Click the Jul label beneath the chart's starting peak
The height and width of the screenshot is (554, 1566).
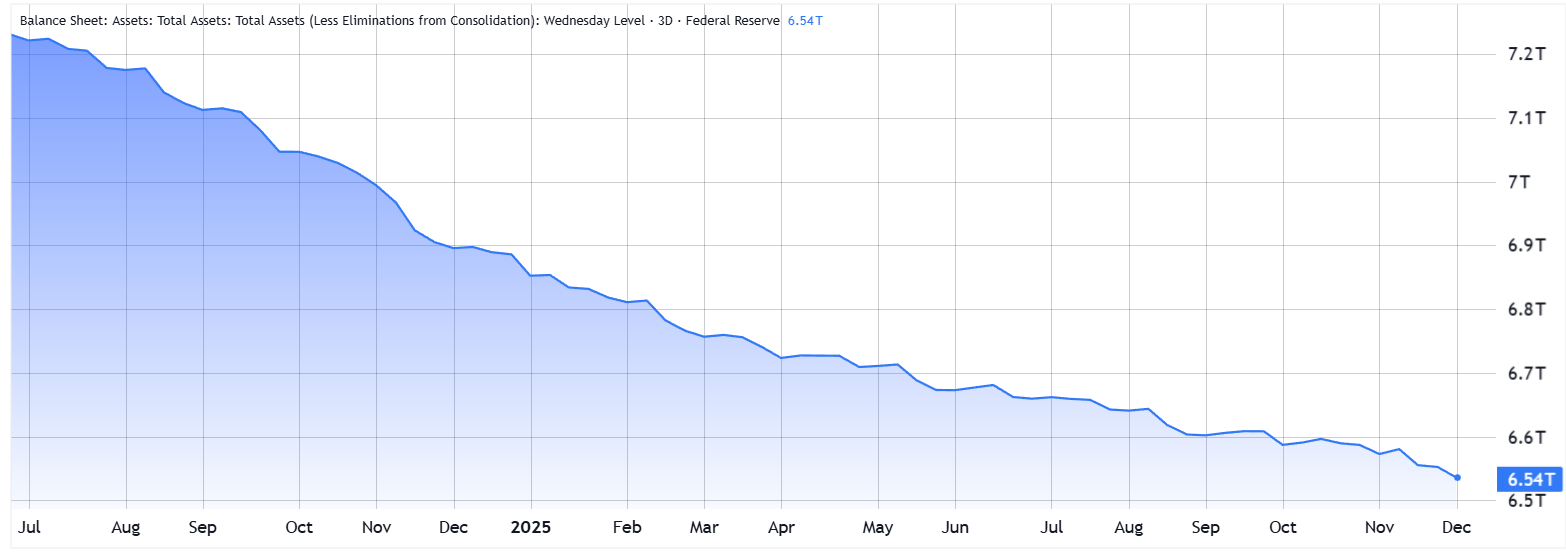[29, 526]
